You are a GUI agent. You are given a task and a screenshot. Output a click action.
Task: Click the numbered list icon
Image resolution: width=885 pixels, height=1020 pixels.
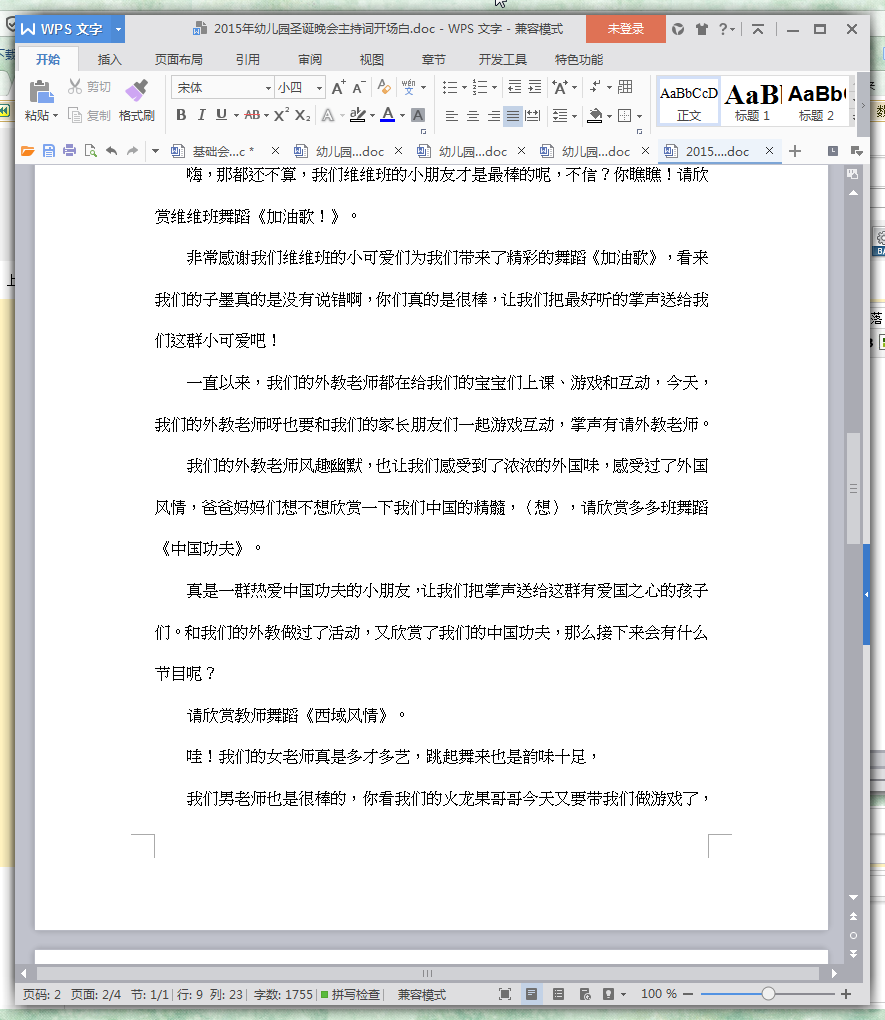(x=480, y=87)
